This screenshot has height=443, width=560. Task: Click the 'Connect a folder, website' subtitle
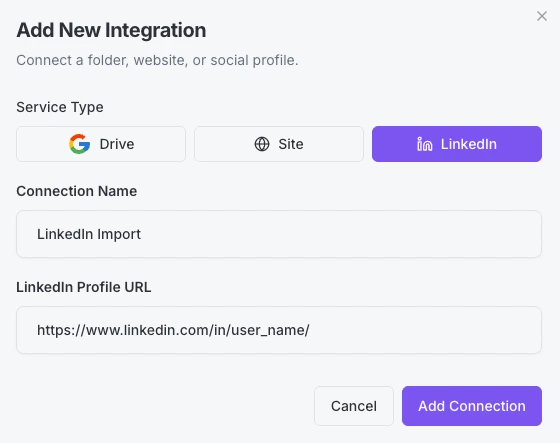click(157, 60)
